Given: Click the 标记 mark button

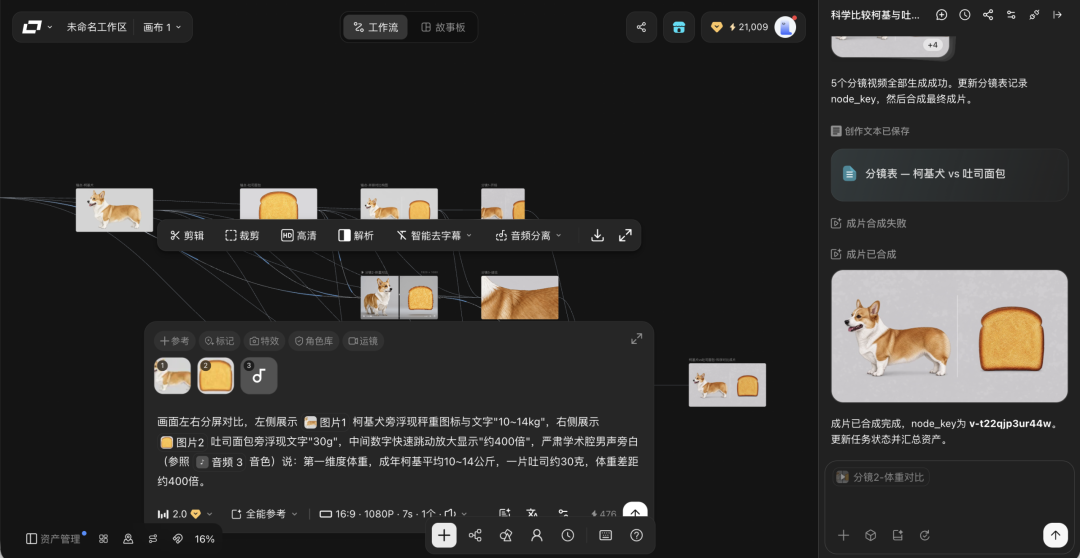Looking at the screenshot, I should (x=219, y=341).
